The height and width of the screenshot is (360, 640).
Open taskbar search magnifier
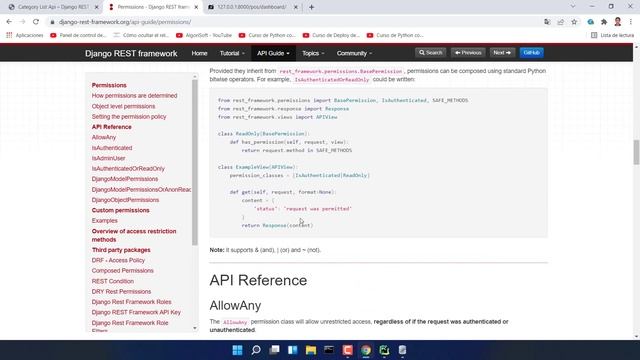tap(256, 350)
